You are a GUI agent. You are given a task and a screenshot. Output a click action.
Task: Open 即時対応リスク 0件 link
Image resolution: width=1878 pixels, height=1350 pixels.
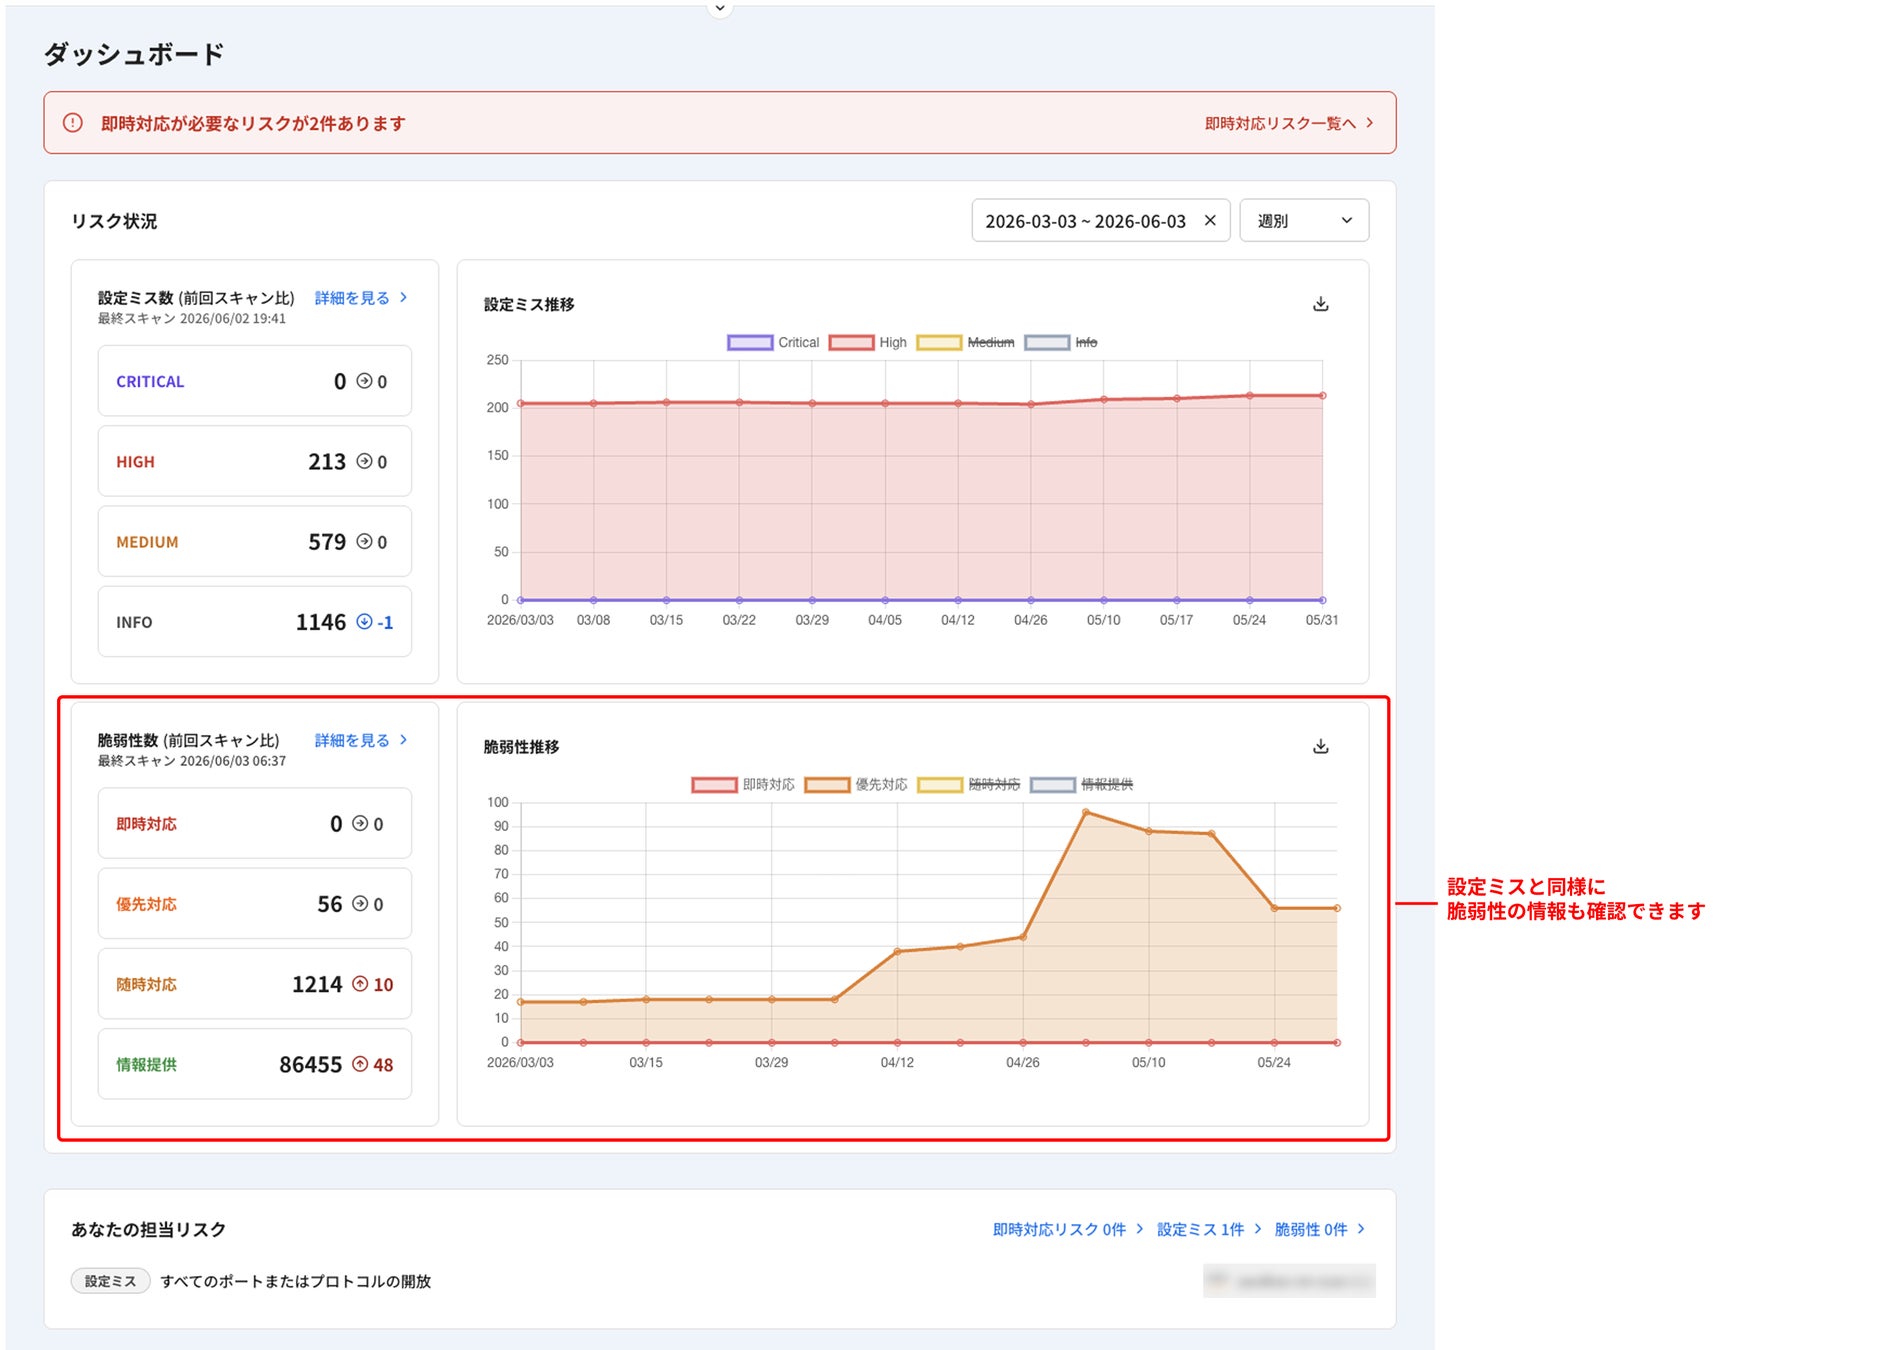[1067, 1229]
